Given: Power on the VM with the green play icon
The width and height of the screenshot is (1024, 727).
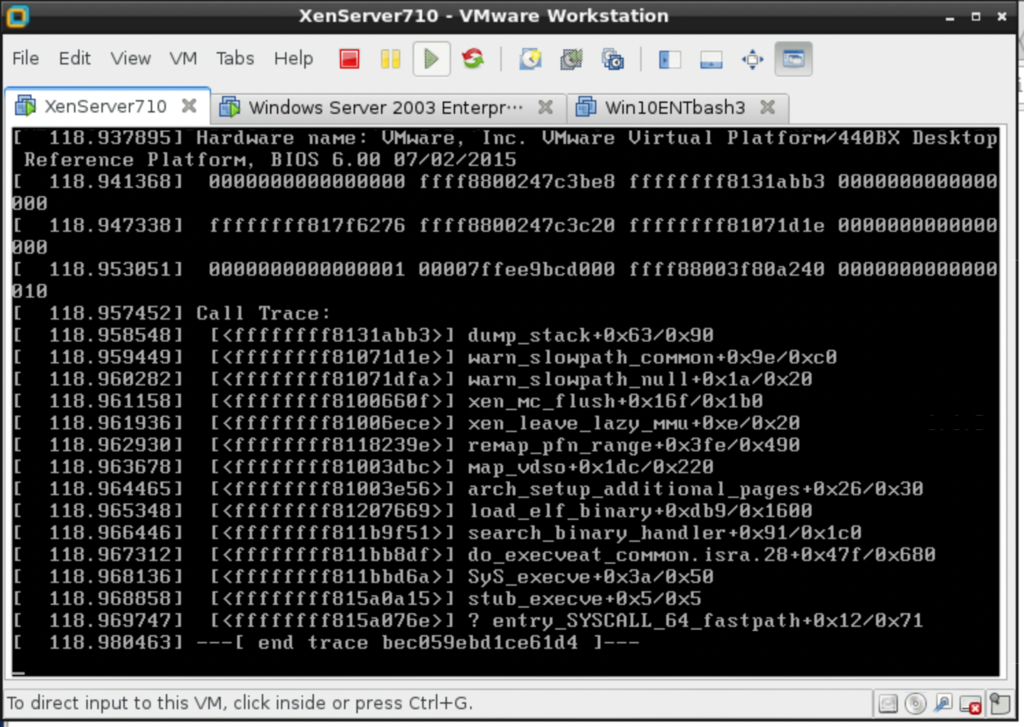Looking at the screenshot, I should [x=431, y=59].
